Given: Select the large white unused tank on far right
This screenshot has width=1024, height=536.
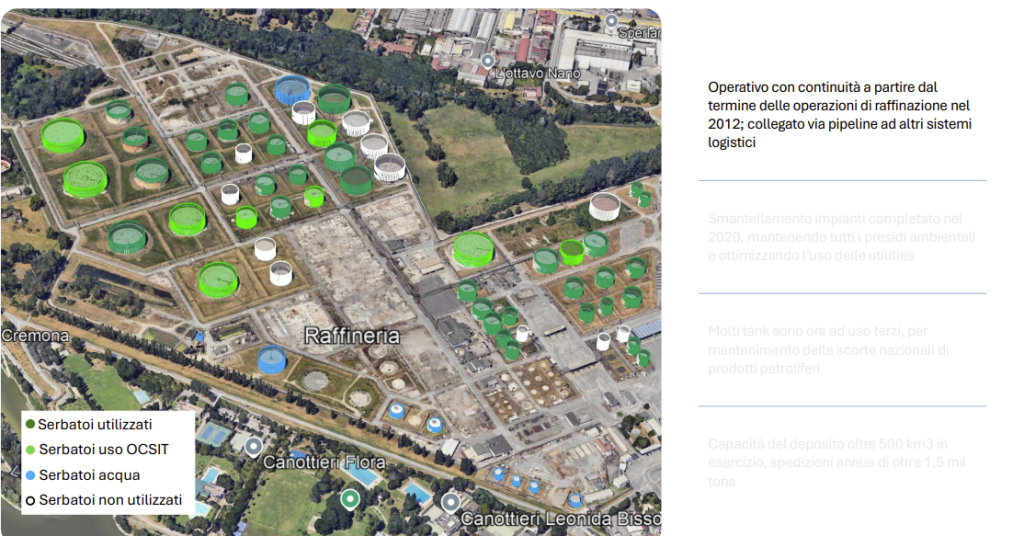Looking at the screenshot, I should (x=604, y=206).
